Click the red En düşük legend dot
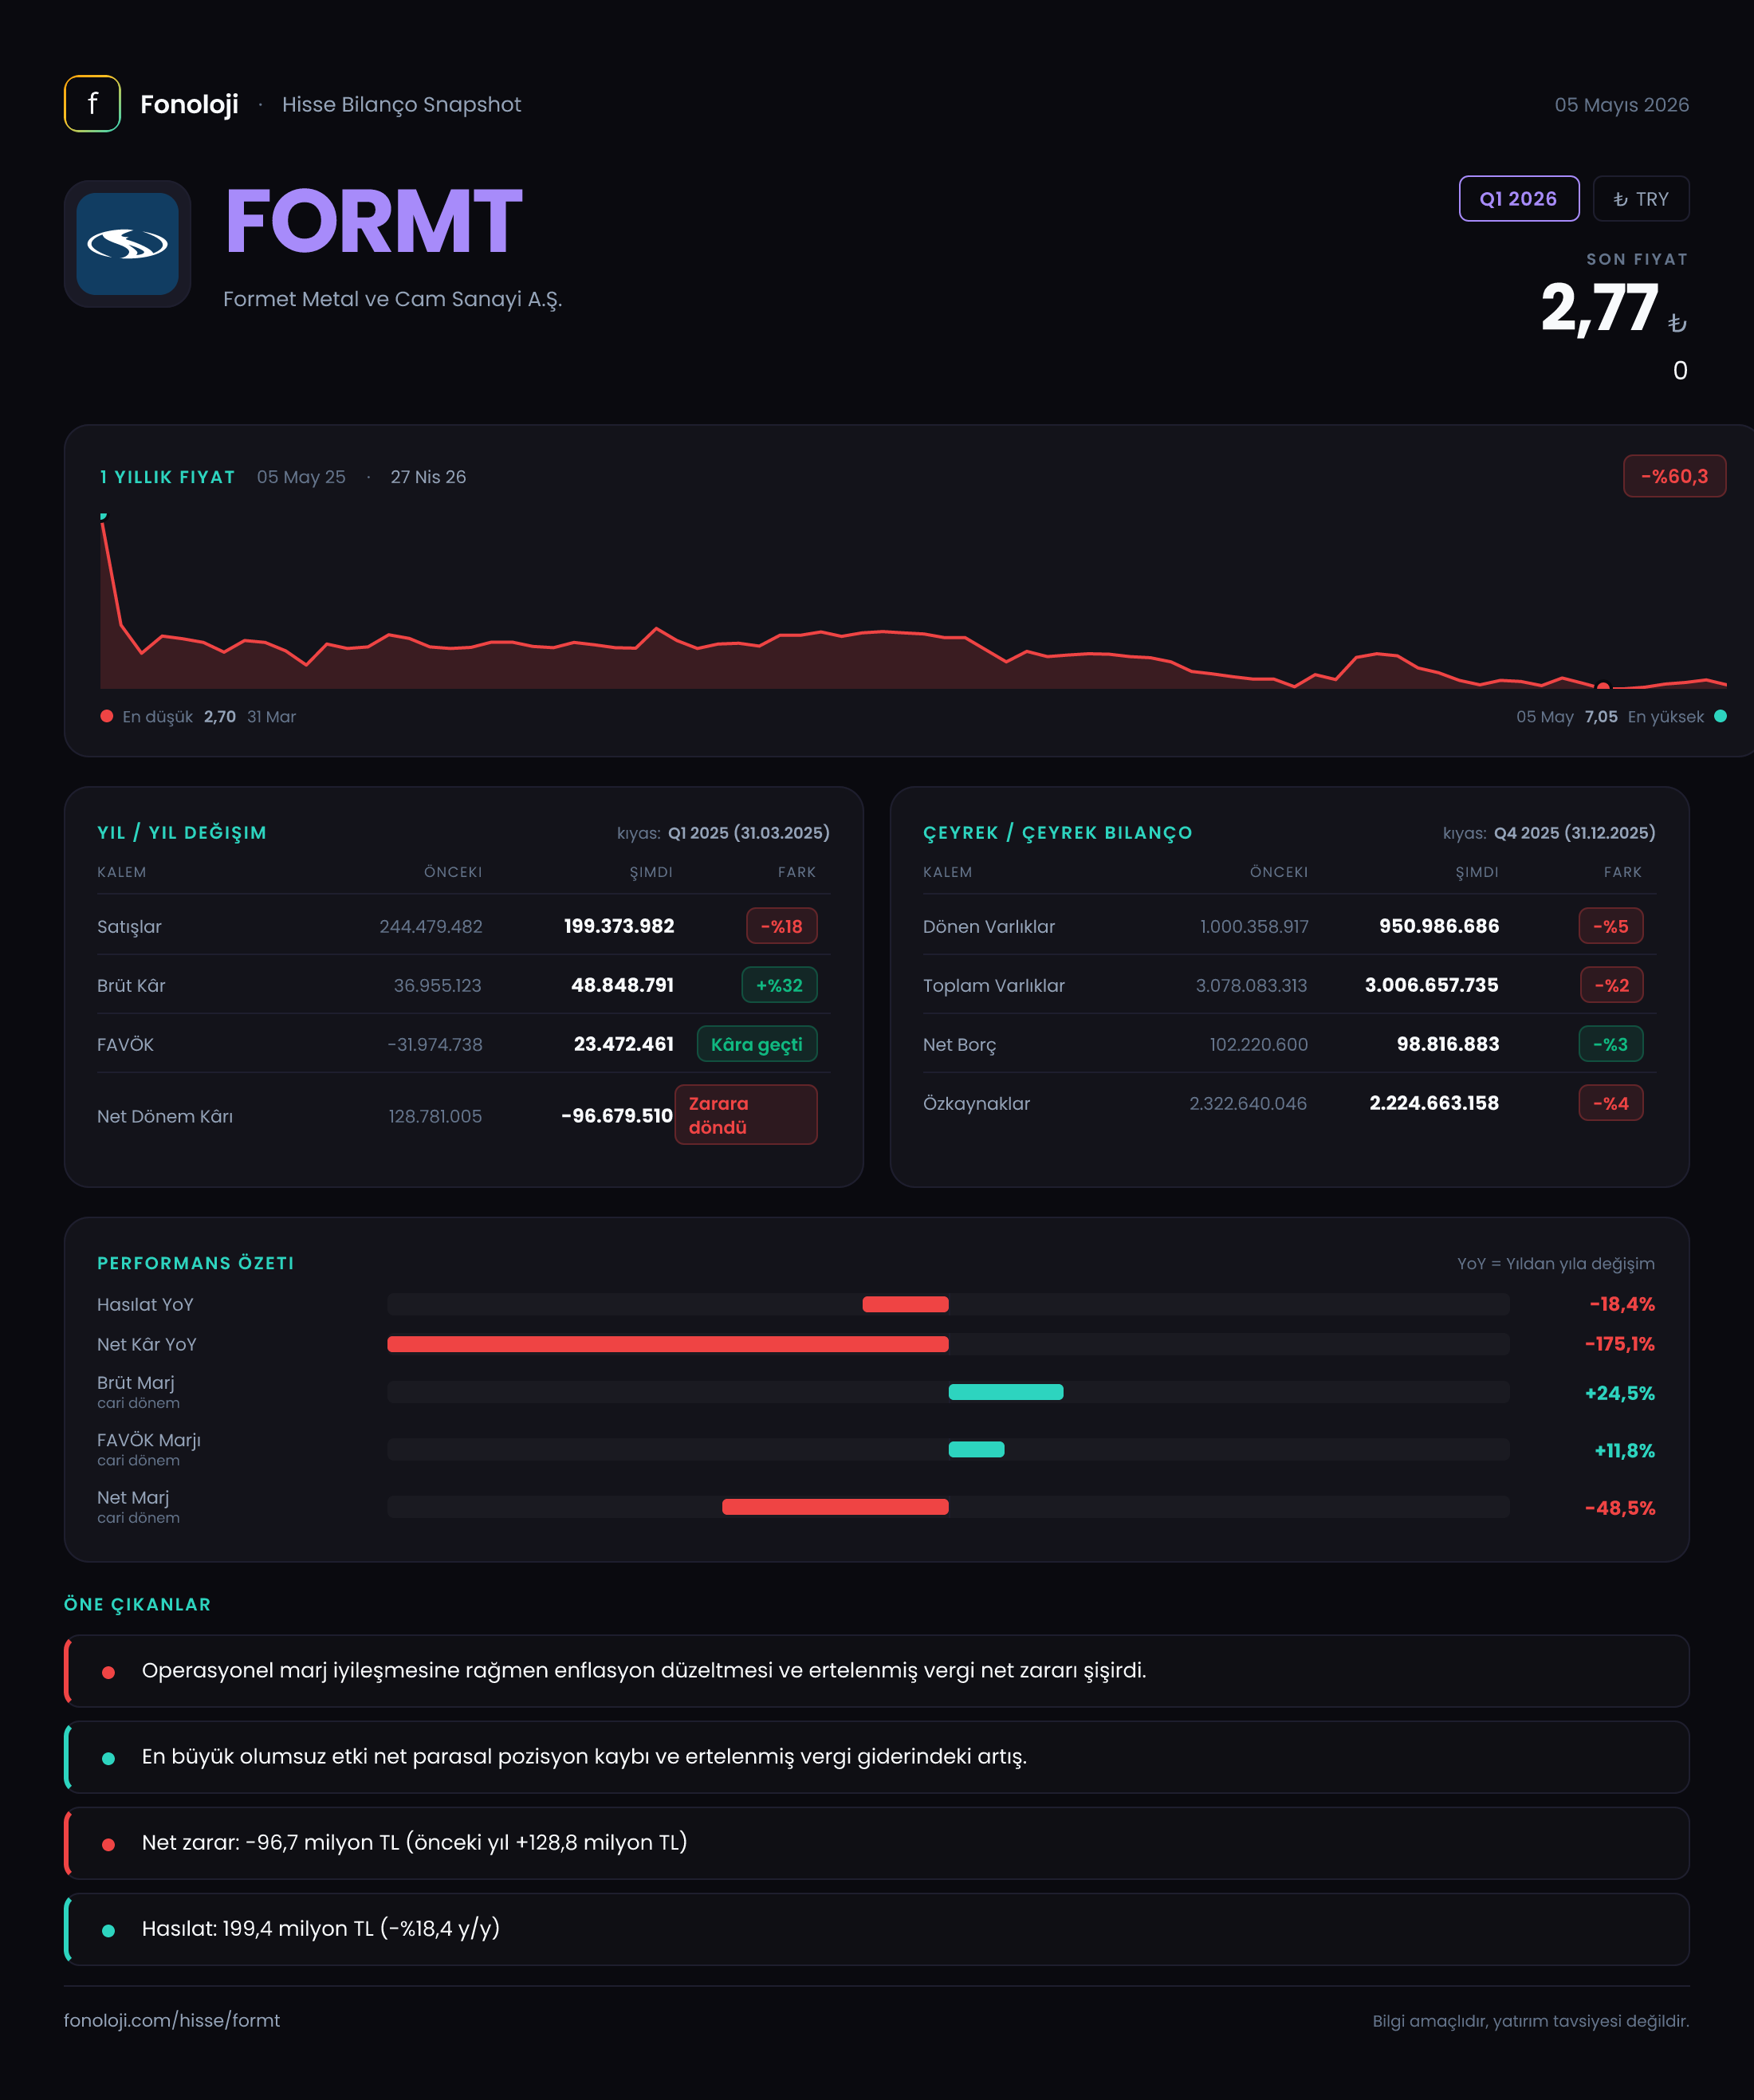 pos(107,716)
